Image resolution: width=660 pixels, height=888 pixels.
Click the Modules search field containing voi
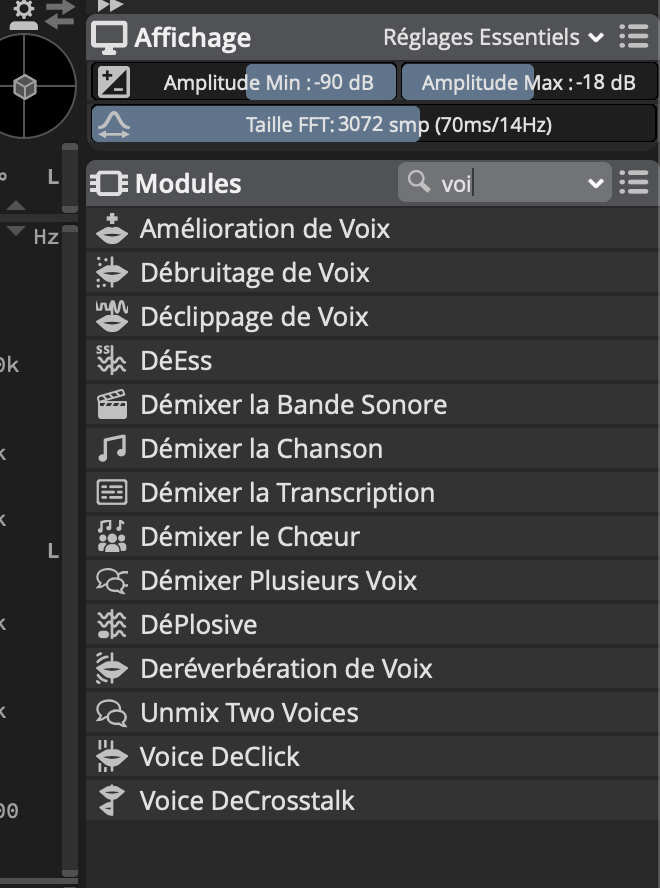(x=504, y=182)
